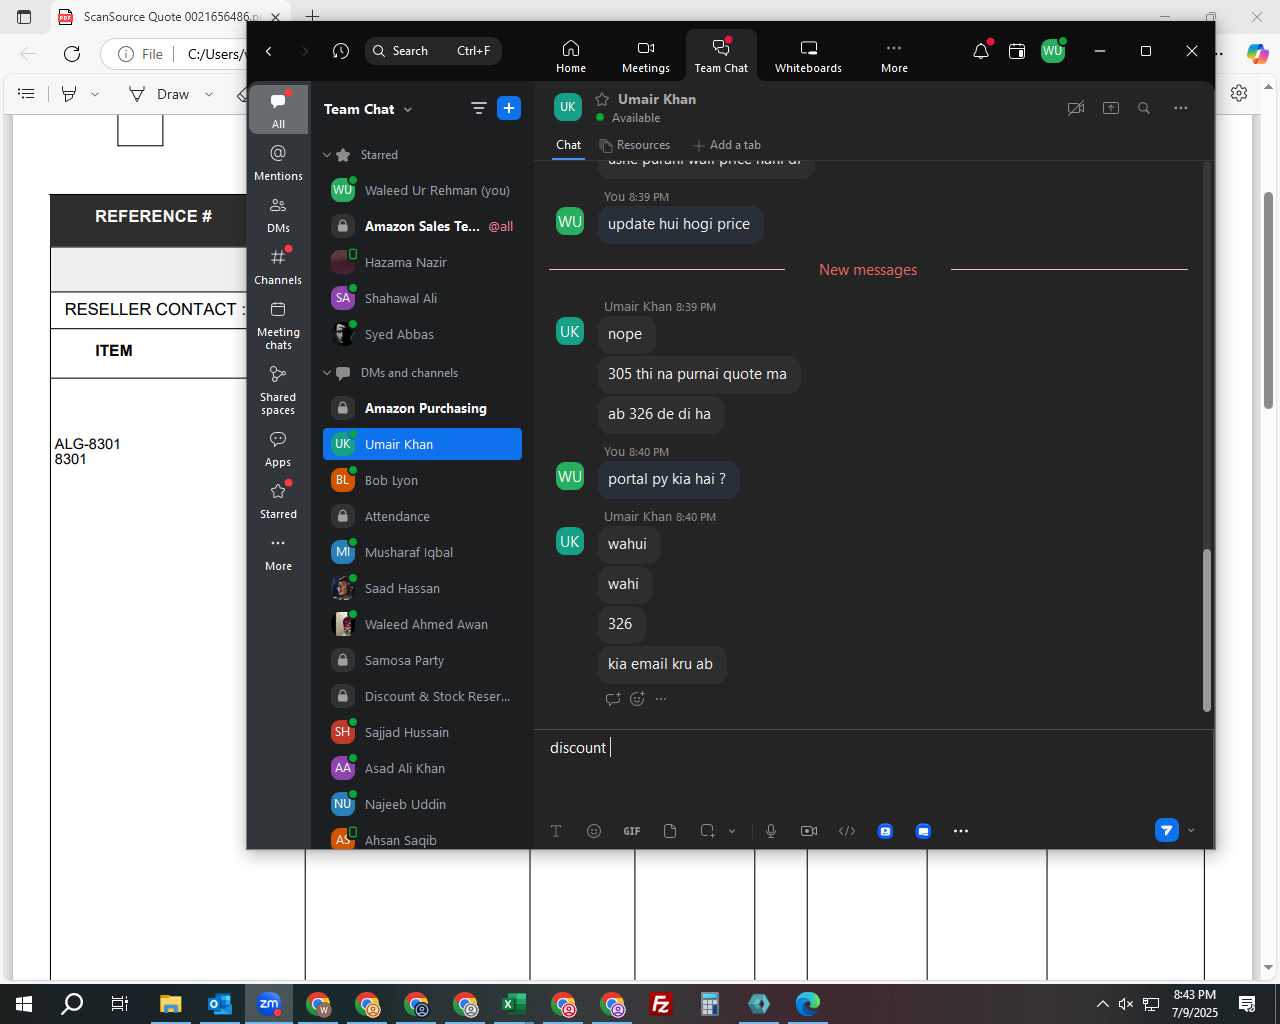Open Outlook from the taskbar

(x=220, y=1004)
